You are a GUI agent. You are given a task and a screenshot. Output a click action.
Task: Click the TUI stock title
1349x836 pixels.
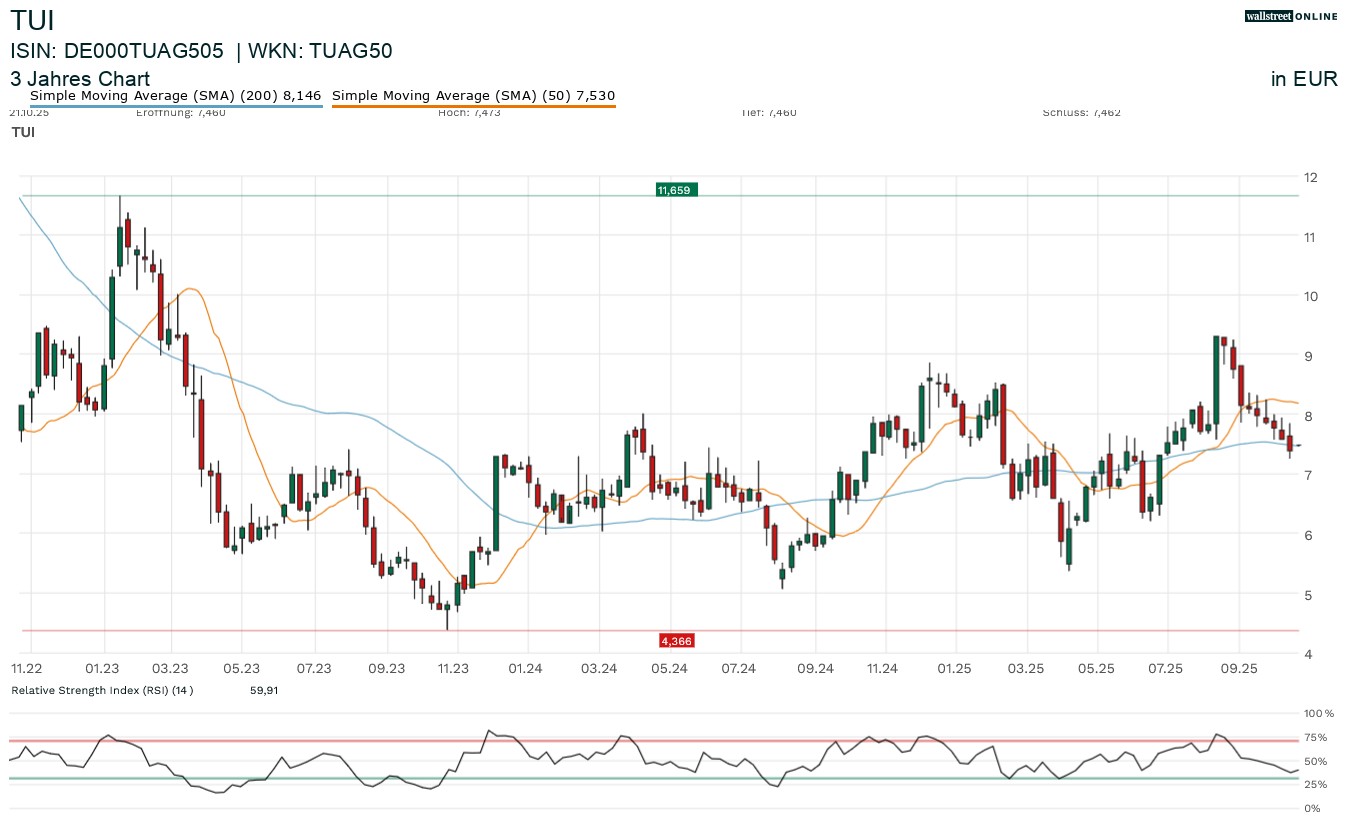click(32, 20)
